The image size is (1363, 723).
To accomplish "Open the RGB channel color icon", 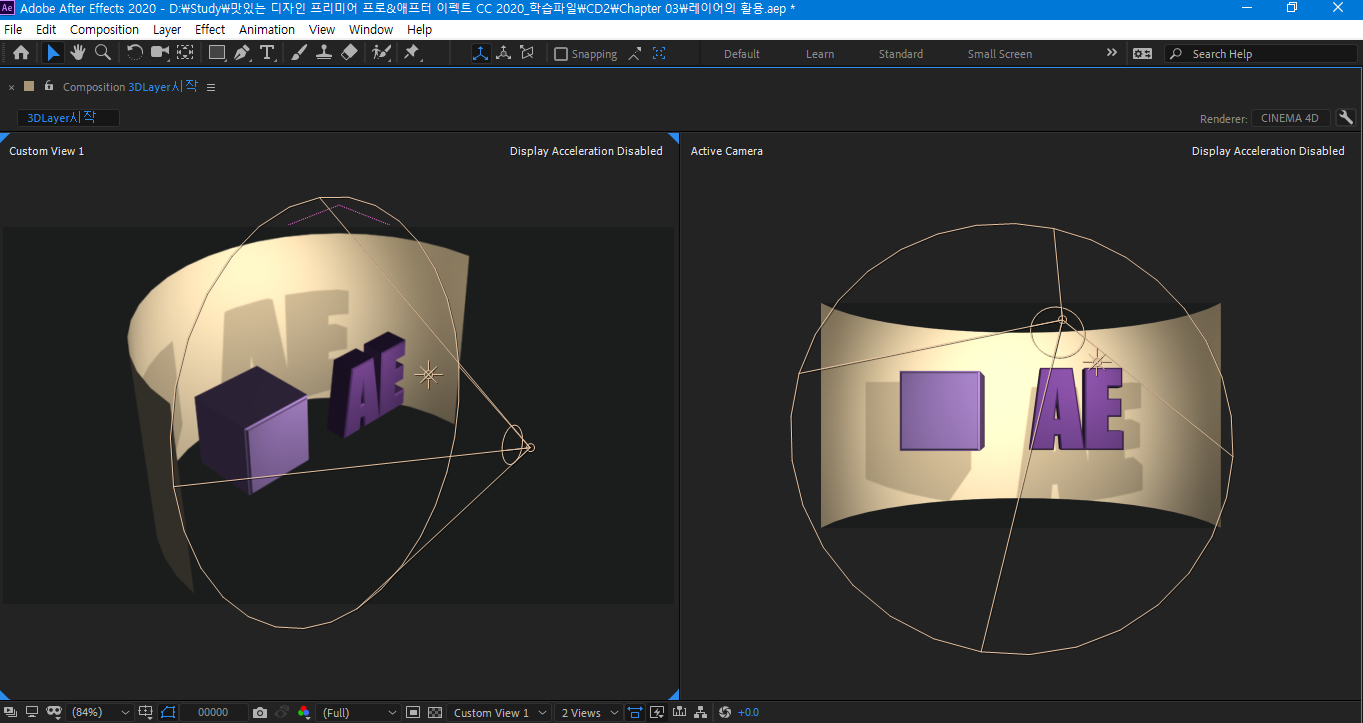I will (304, 712).
